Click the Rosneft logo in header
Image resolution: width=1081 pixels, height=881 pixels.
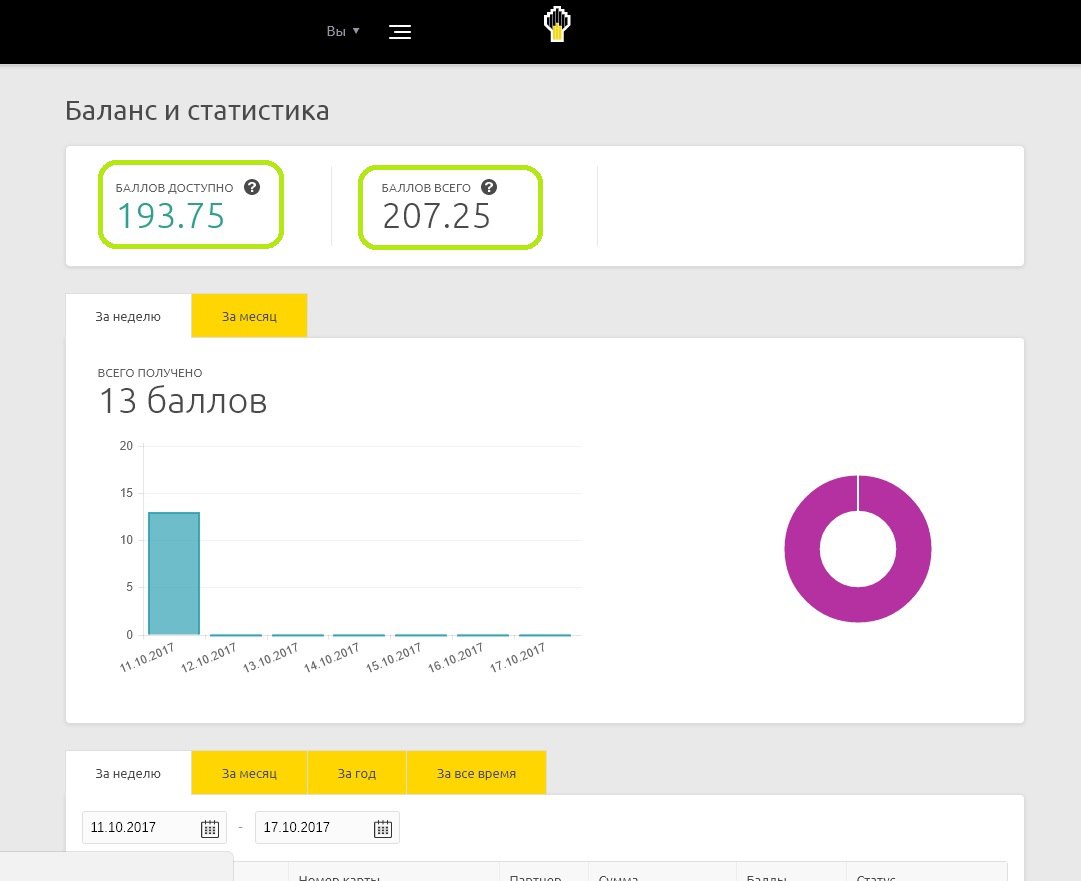tap(556, 25)
